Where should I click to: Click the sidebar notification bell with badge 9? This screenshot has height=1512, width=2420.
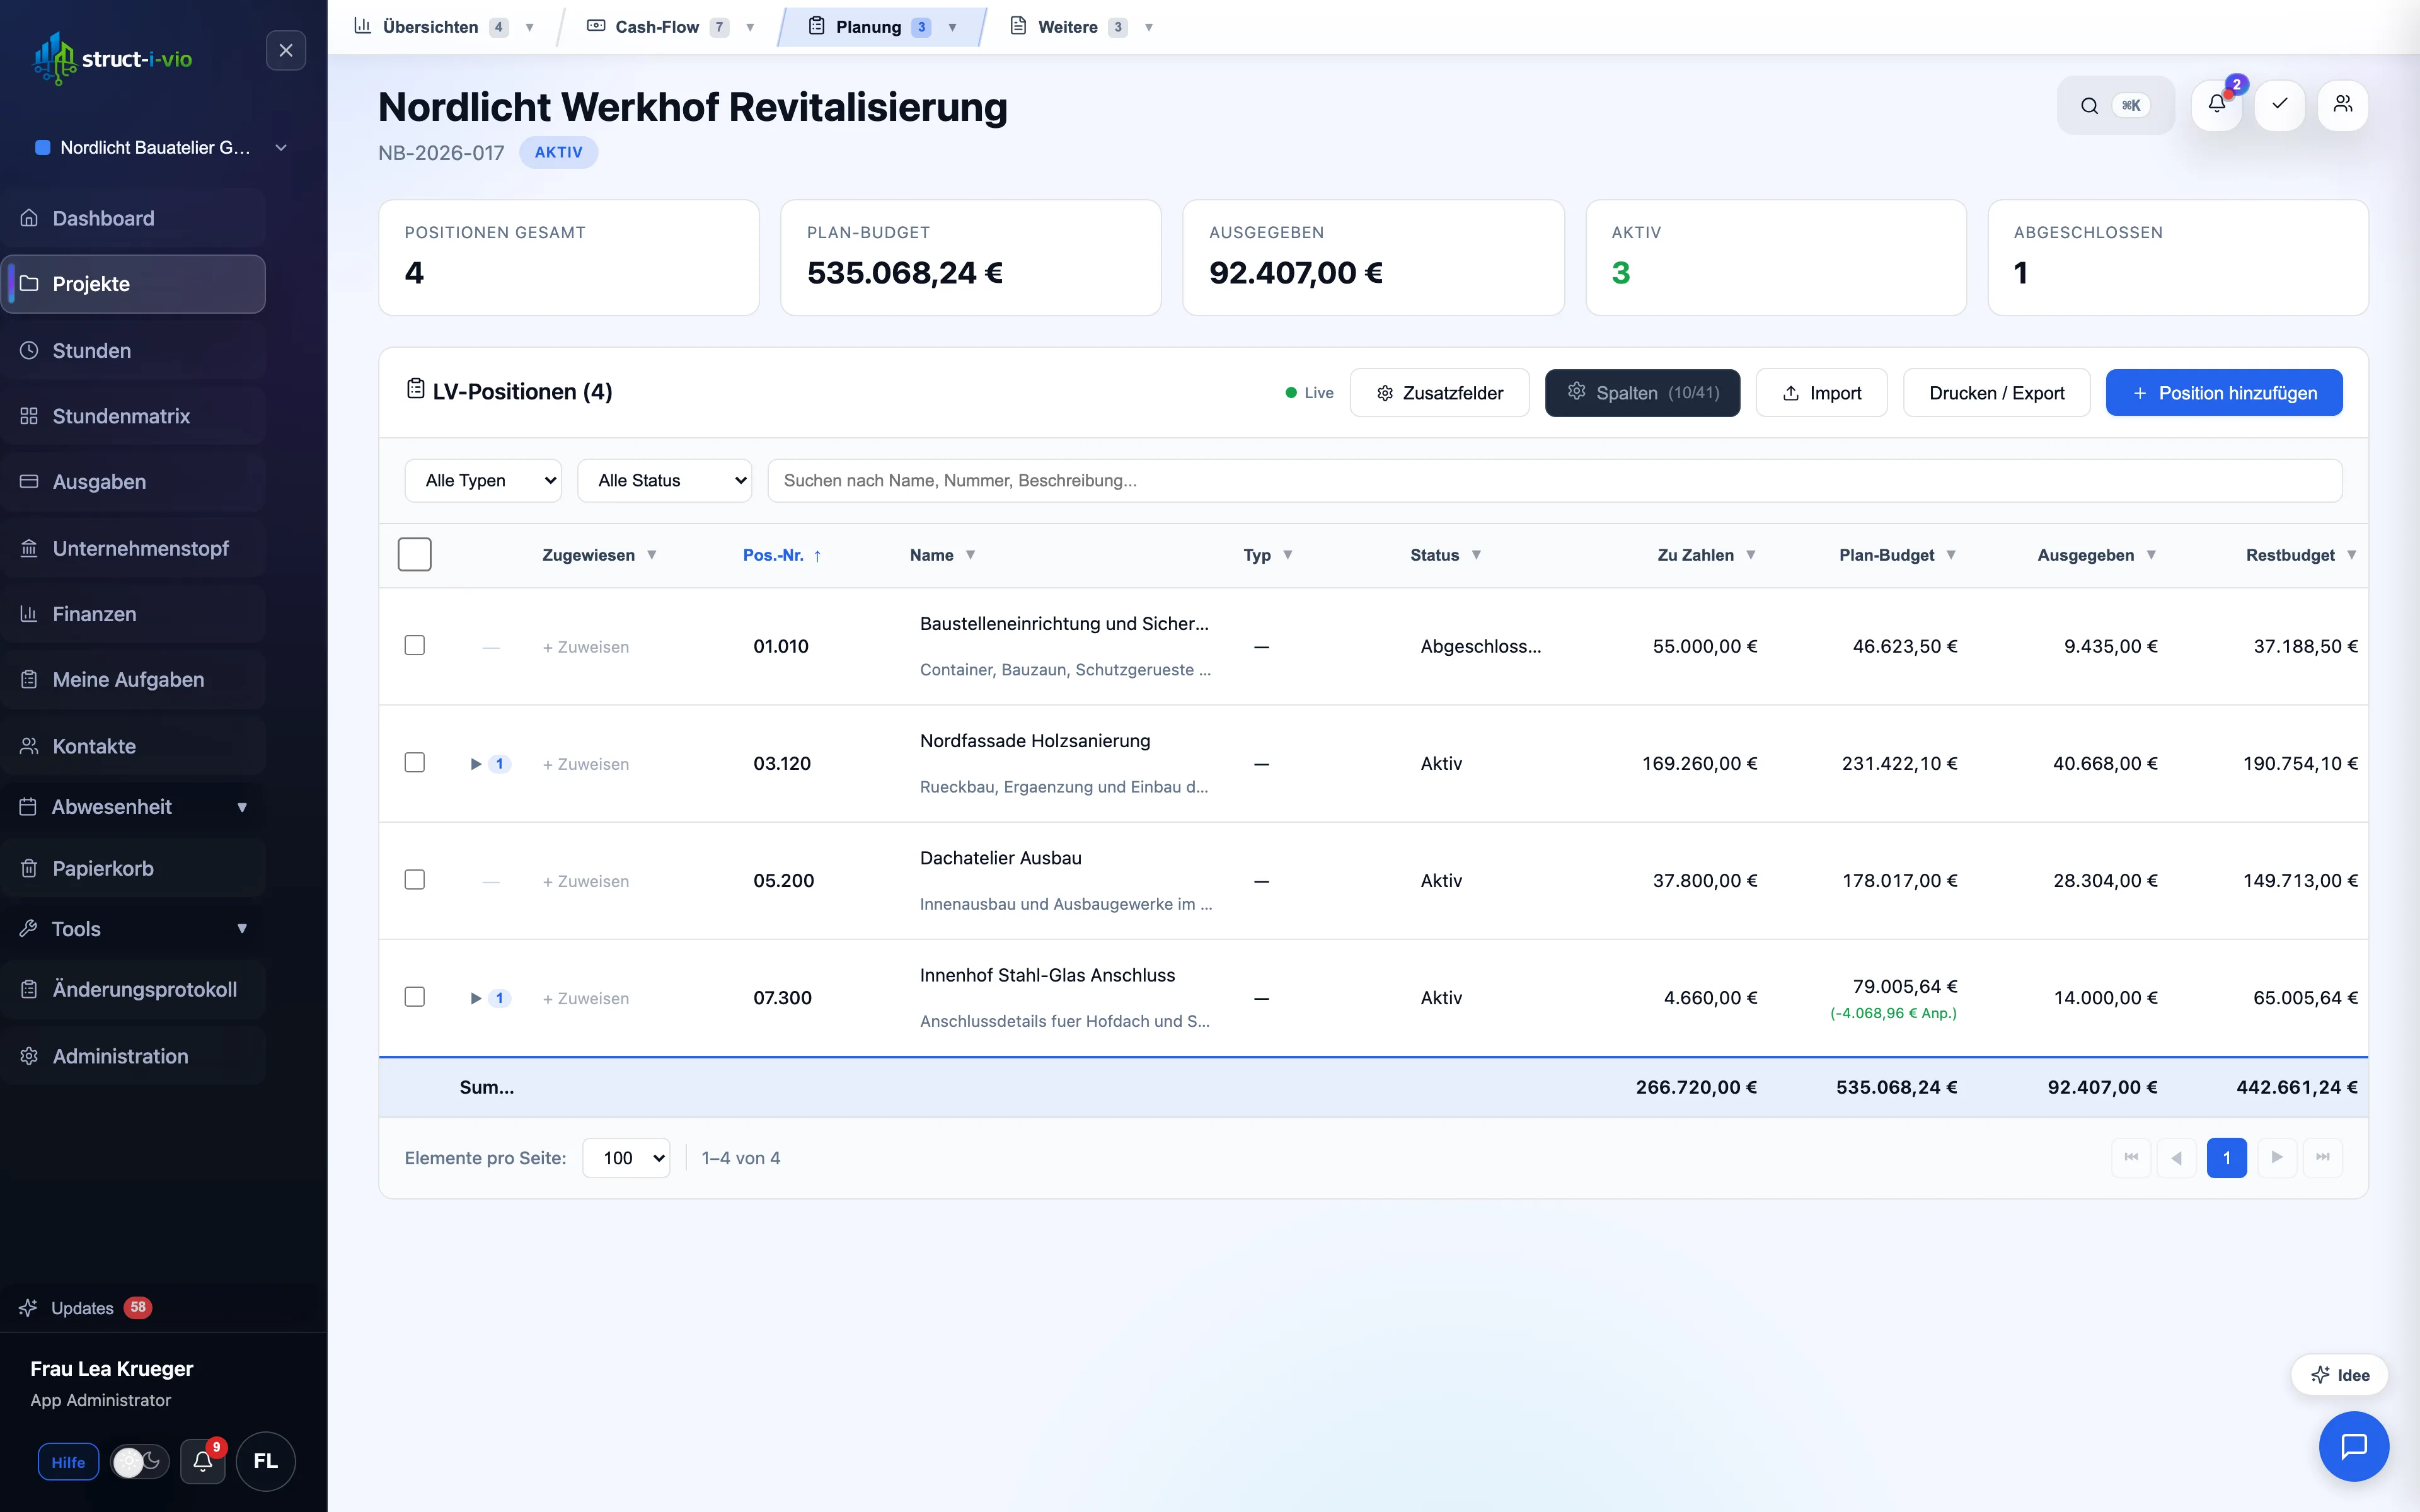[203, 1461]
